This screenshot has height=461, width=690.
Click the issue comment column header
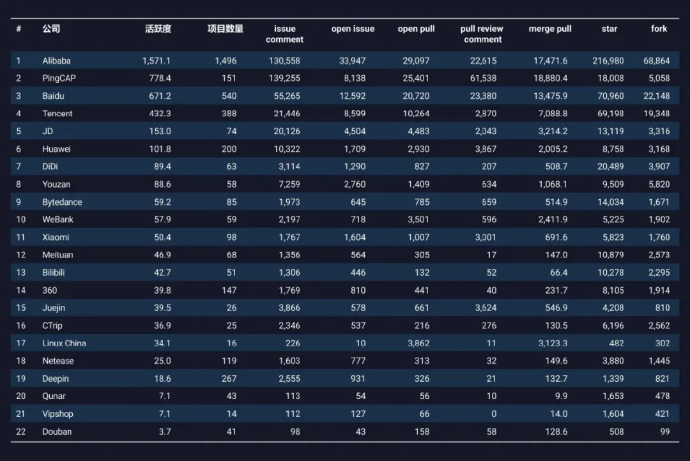coord(285,34)
